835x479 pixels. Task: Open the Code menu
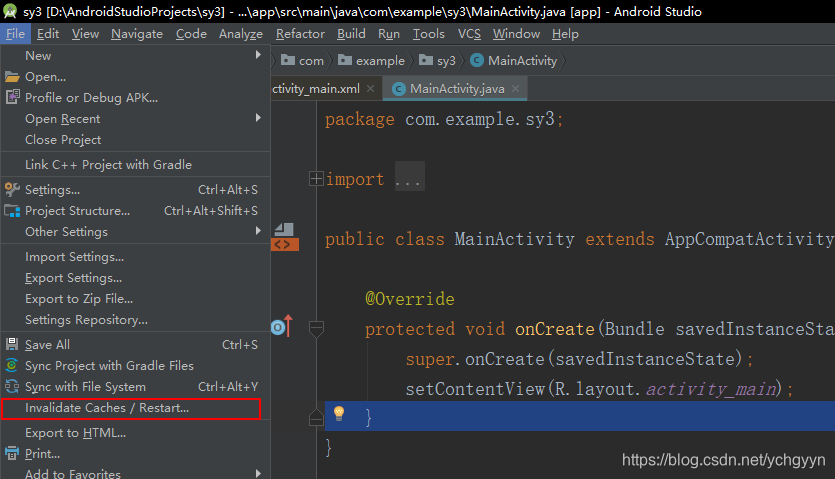coord(191,34)
